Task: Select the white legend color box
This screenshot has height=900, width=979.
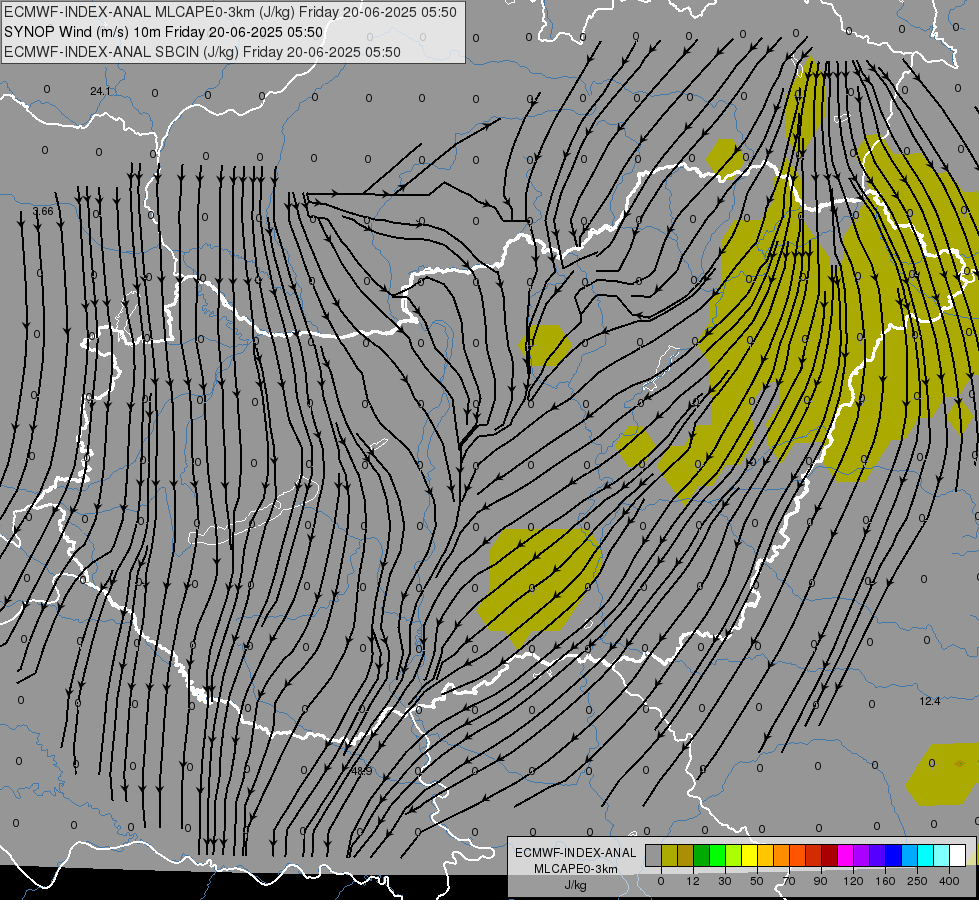Action: tap(957, 855)
